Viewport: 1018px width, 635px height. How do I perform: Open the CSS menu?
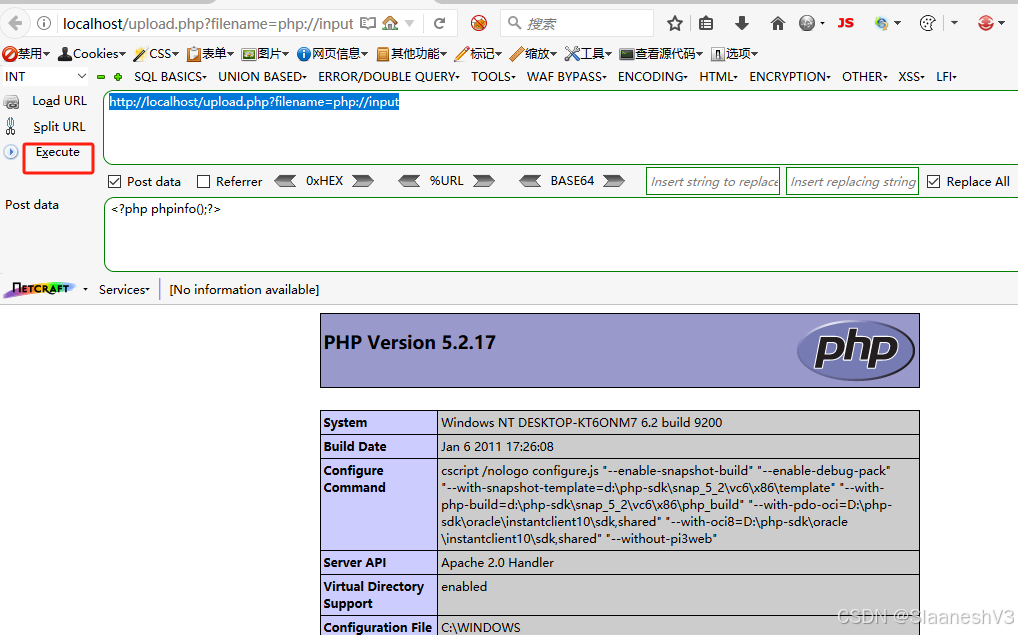coord(156,54)
